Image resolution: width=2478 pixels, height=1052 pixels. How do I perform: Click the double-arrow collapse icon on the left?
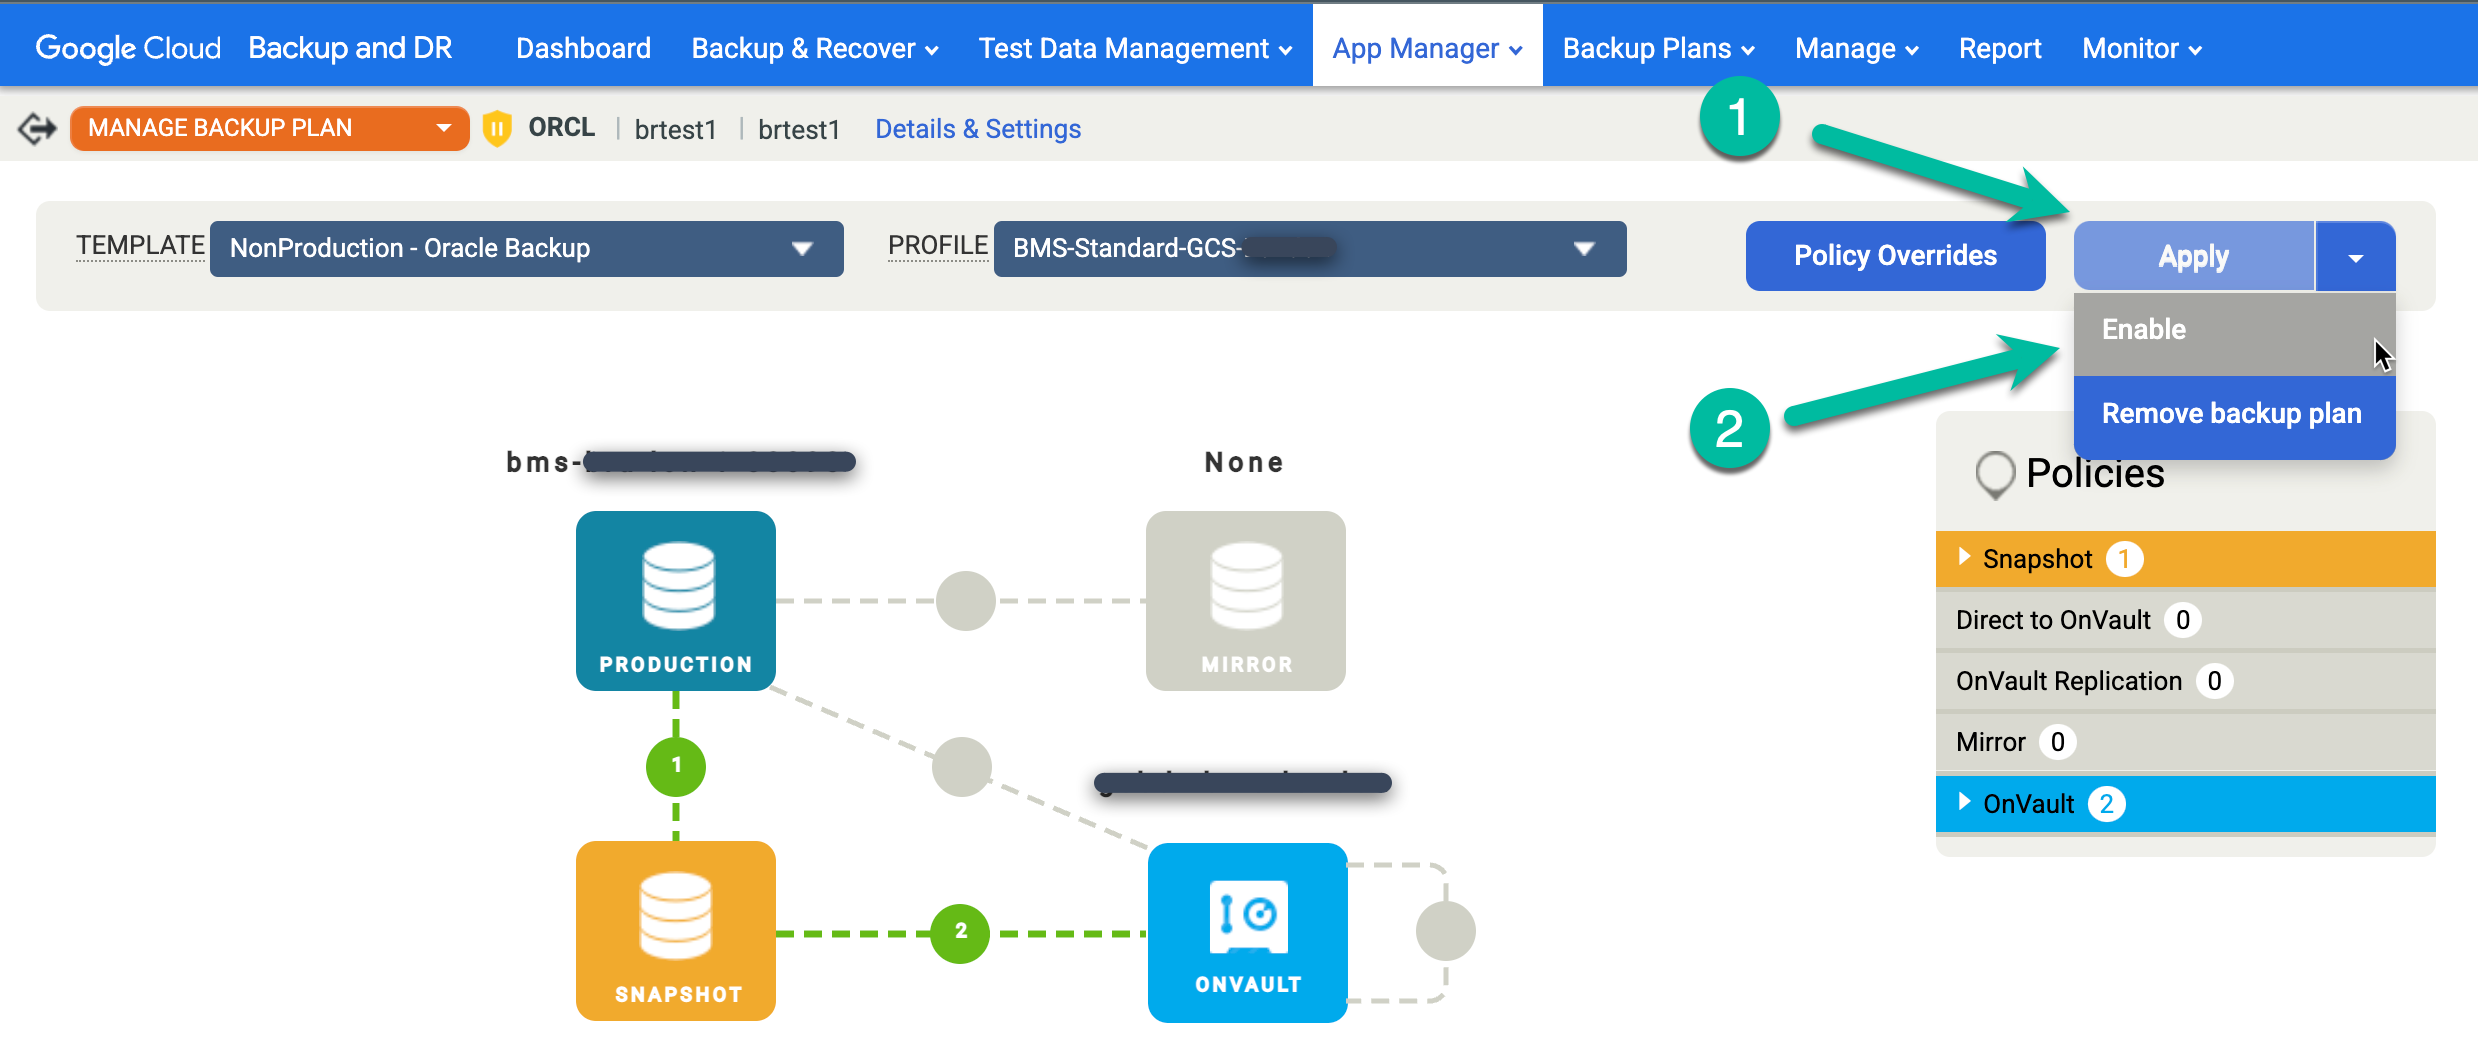[x=35, y=128]
